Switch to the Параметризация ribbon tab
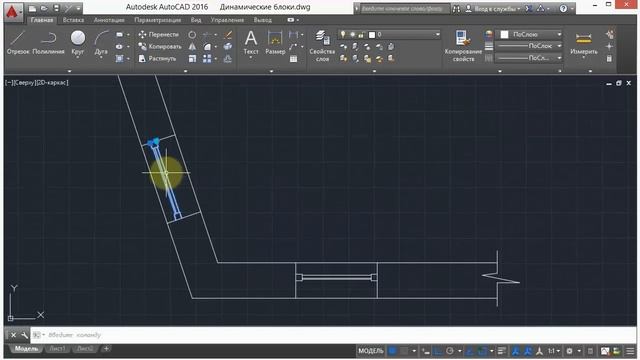Image resolution: width=640 pixels, height=360 pixels. 158,20
